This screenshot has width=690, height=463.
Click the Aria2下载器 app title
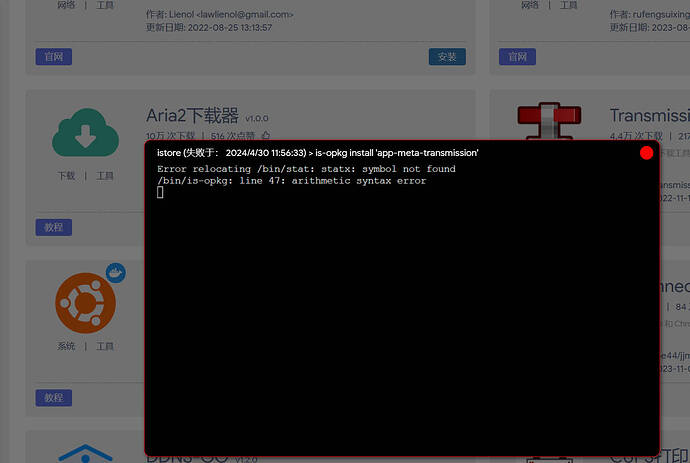pyautogui.click(x=192, y=116)
